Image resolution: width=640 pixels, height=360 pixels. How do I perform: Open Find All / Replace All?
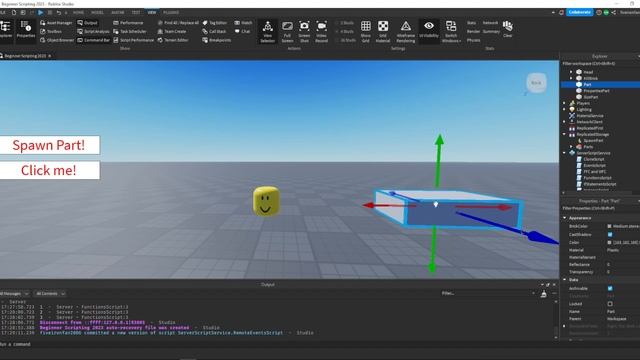pos(178,23)
